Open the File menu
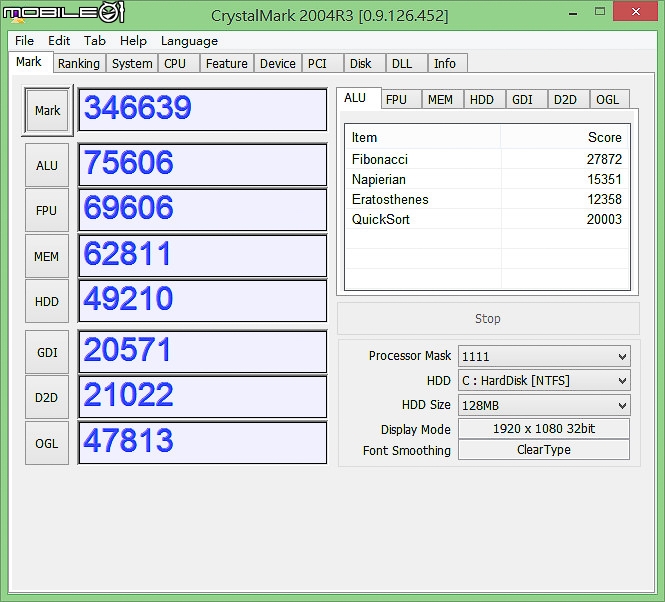The image size is (665, 602). point(24,41)
